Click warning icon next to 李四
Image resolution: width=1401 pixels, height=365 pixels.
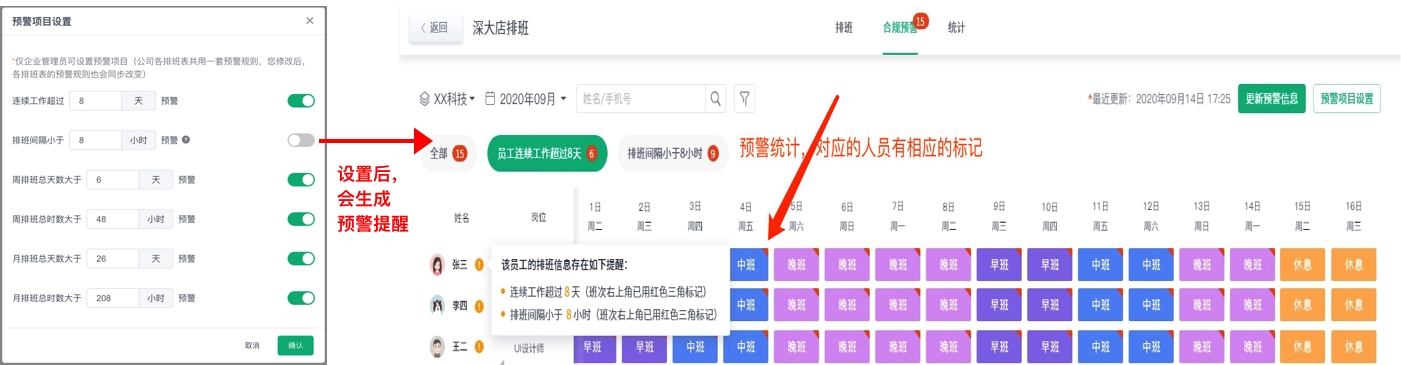(x=479, y=306)
